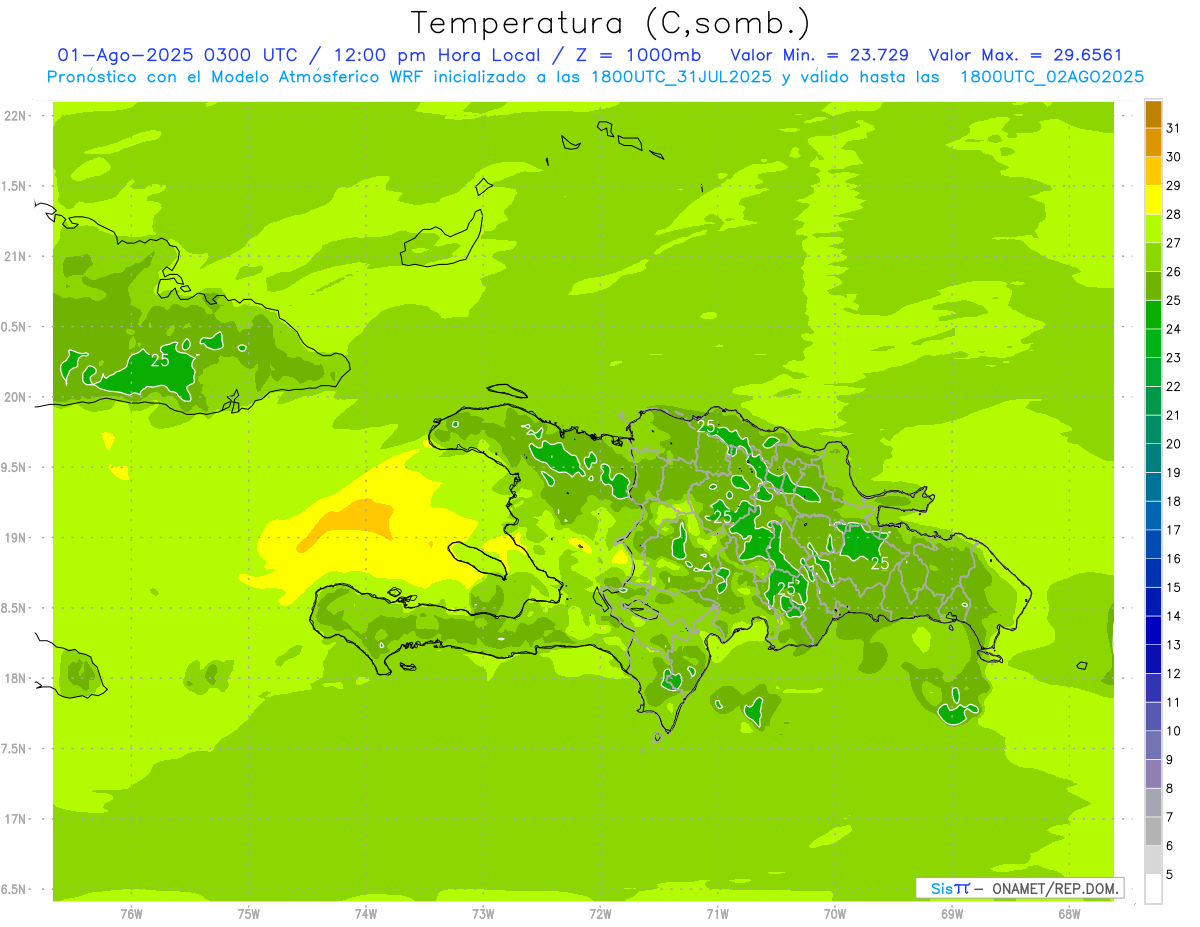Click the date "01-Ago-2025 0300 UTC"
This screenshot has width=1200, height=927.
[177, 55]
